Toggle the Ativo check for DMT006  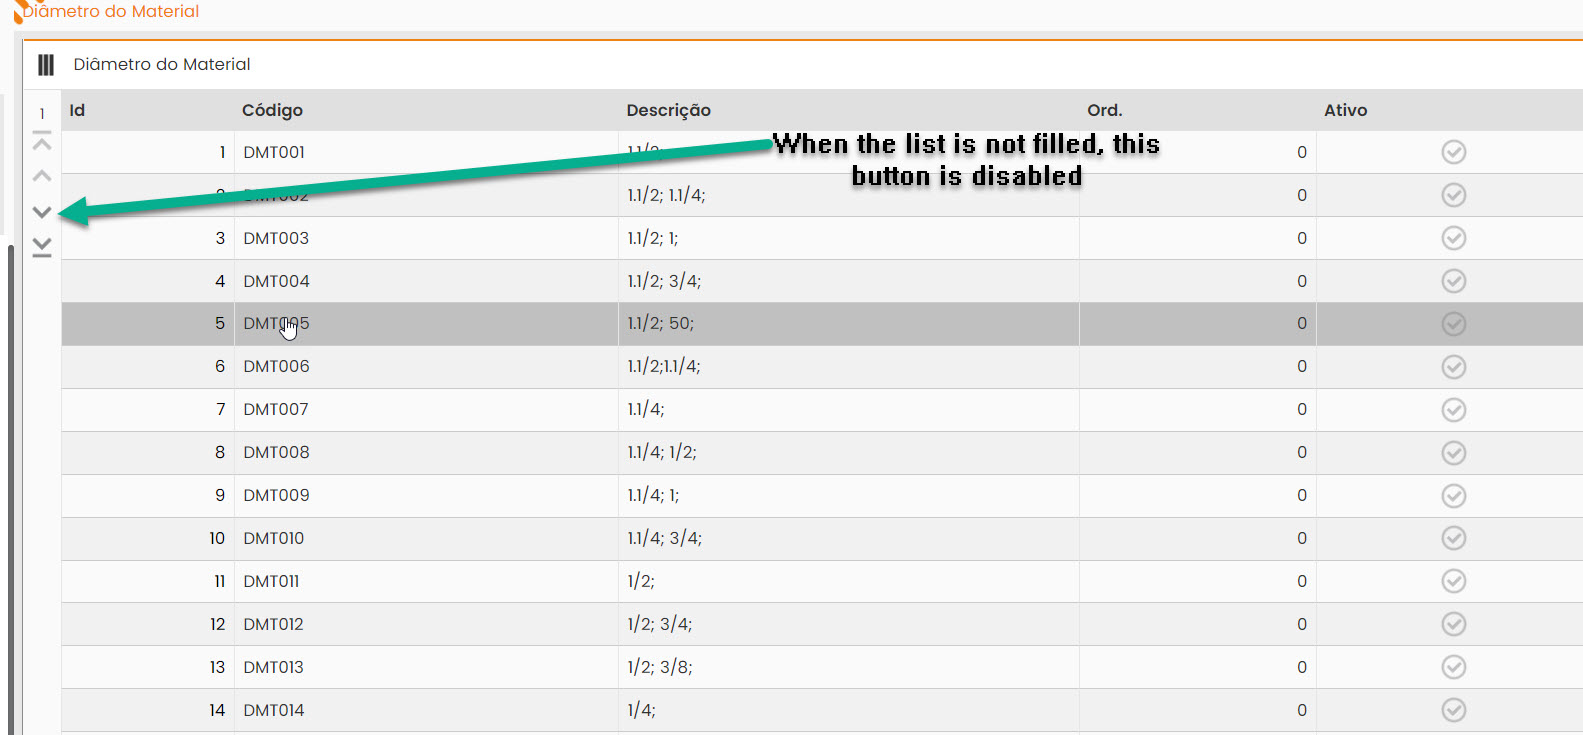coord(1454,367)
